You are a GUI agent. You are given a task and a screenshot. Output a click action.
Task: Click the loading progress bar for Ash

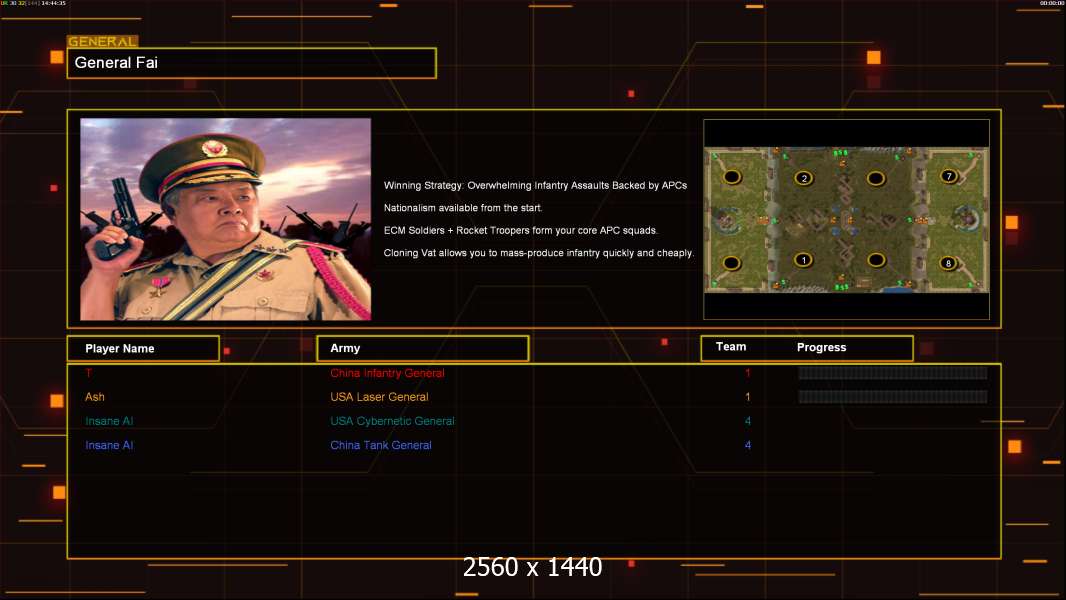893,397
